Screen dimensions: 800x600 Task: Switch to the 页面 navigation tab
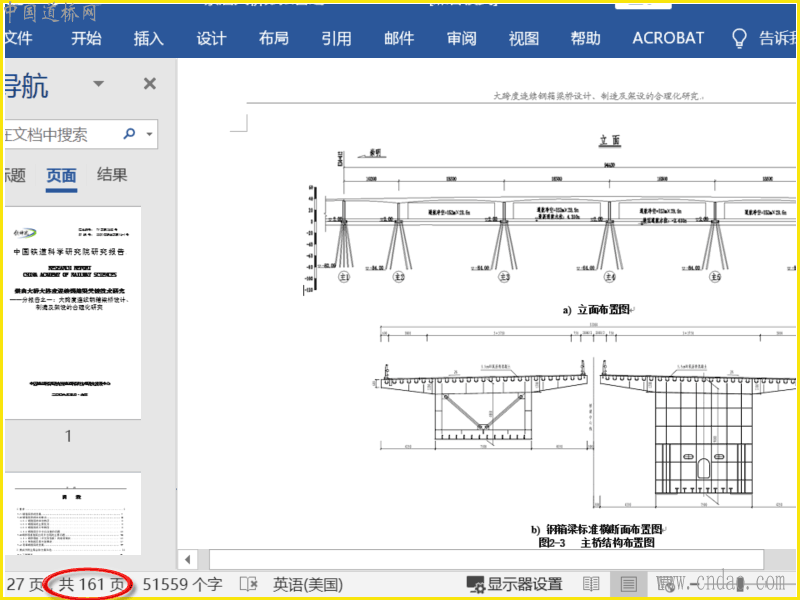pos(61,176)
